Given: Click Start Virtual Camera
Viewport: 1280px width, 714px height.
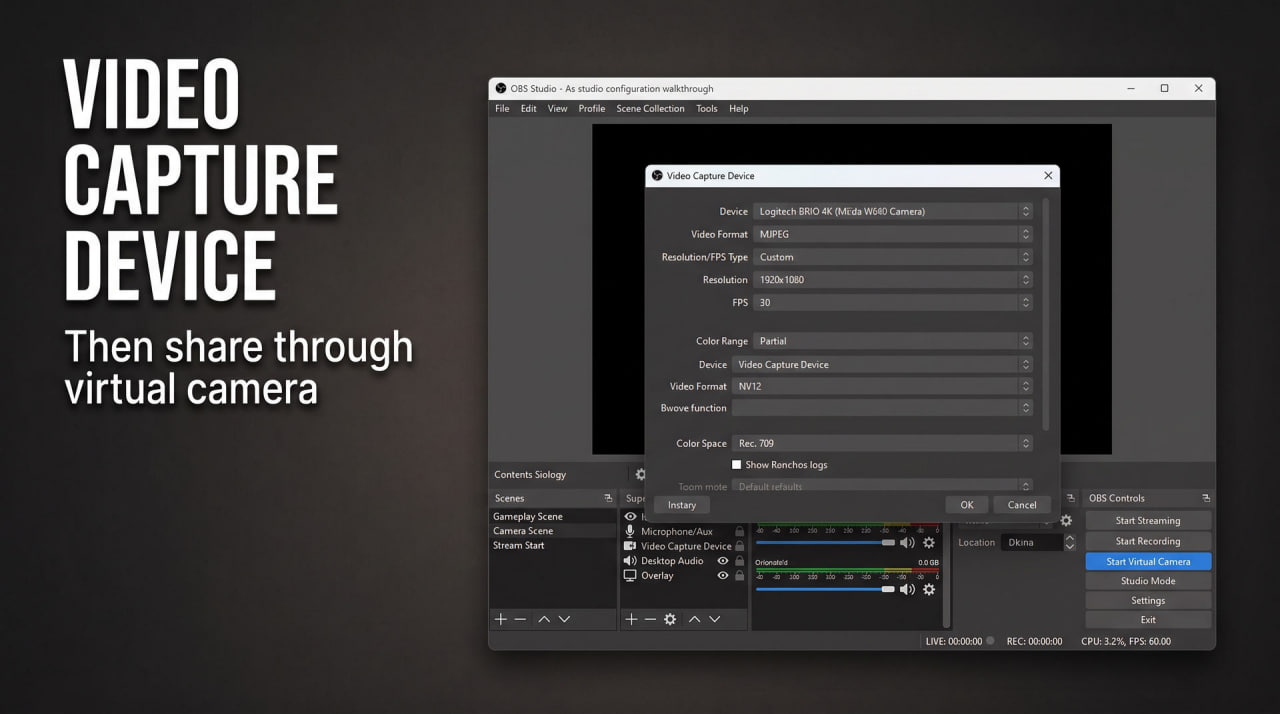Looking at the screenshot, I should (x=1148, y=561).
